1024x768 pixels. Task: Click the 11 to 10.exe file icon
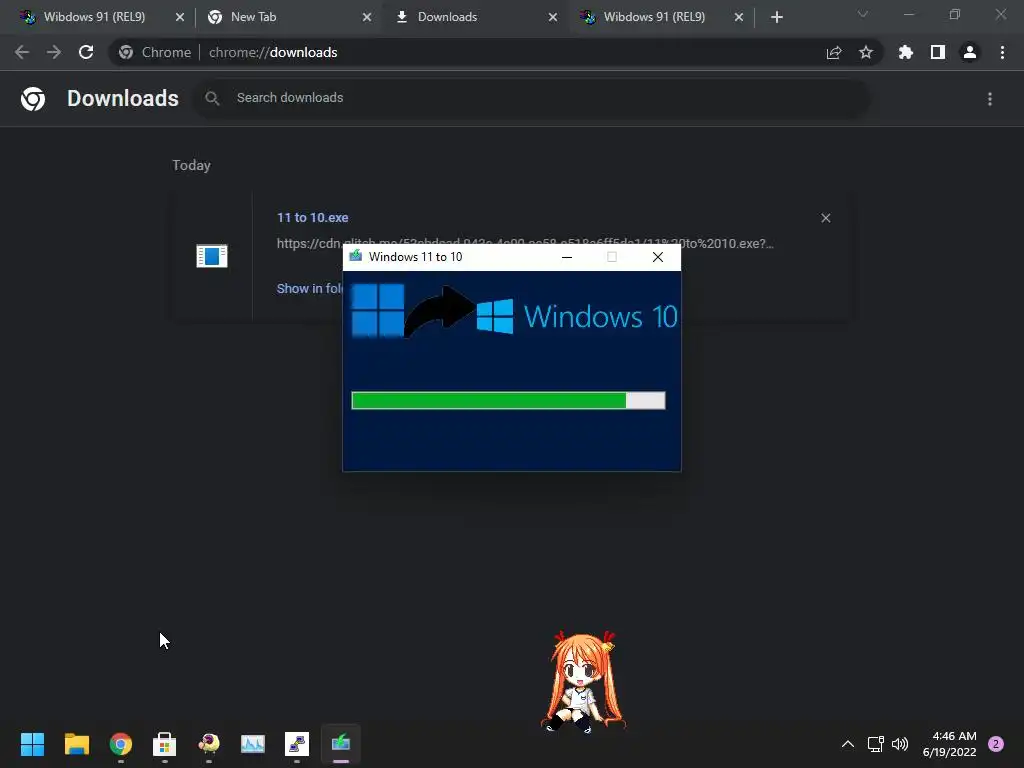point(212,255)
